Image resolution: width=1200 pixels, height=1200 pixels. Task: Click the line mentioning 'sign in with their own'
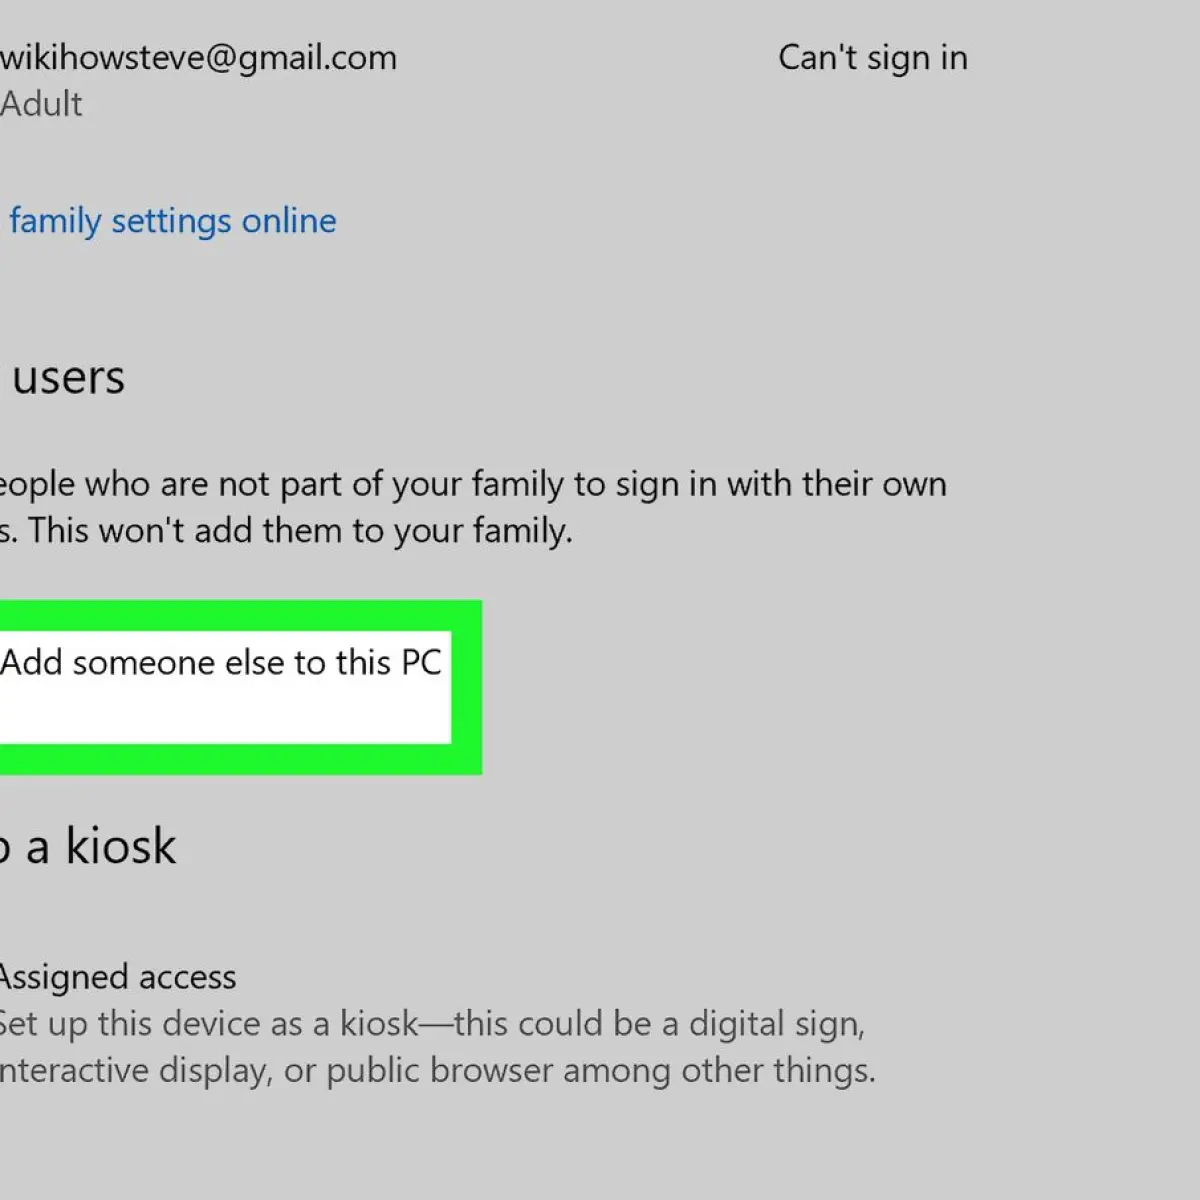point(473,485)
